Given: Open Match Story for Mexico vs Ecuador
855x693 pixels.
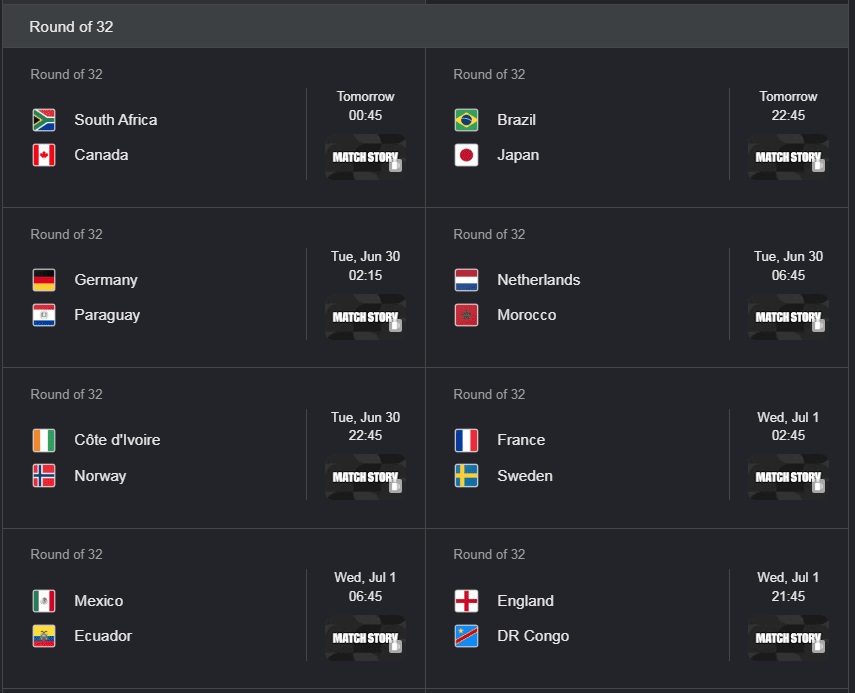Looking at the screenshot, I should pos(365,638).
